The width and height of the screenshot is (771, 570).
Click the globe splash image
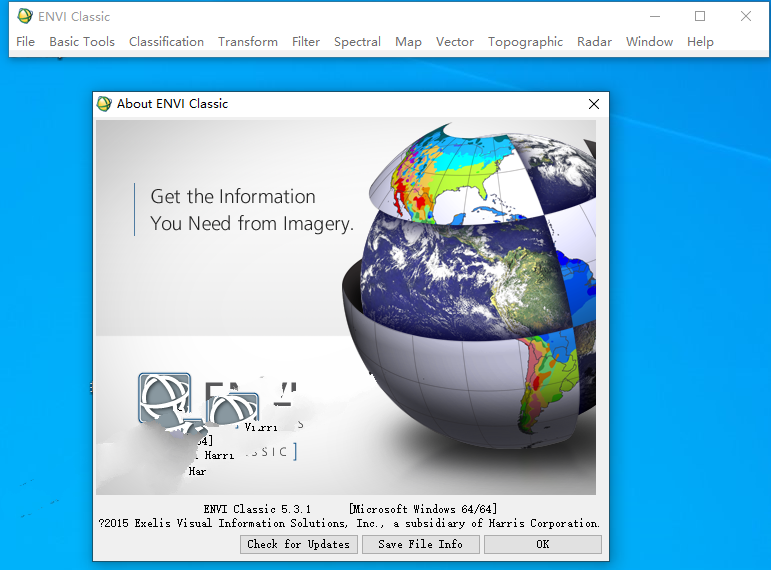click(x=346, y=307)
